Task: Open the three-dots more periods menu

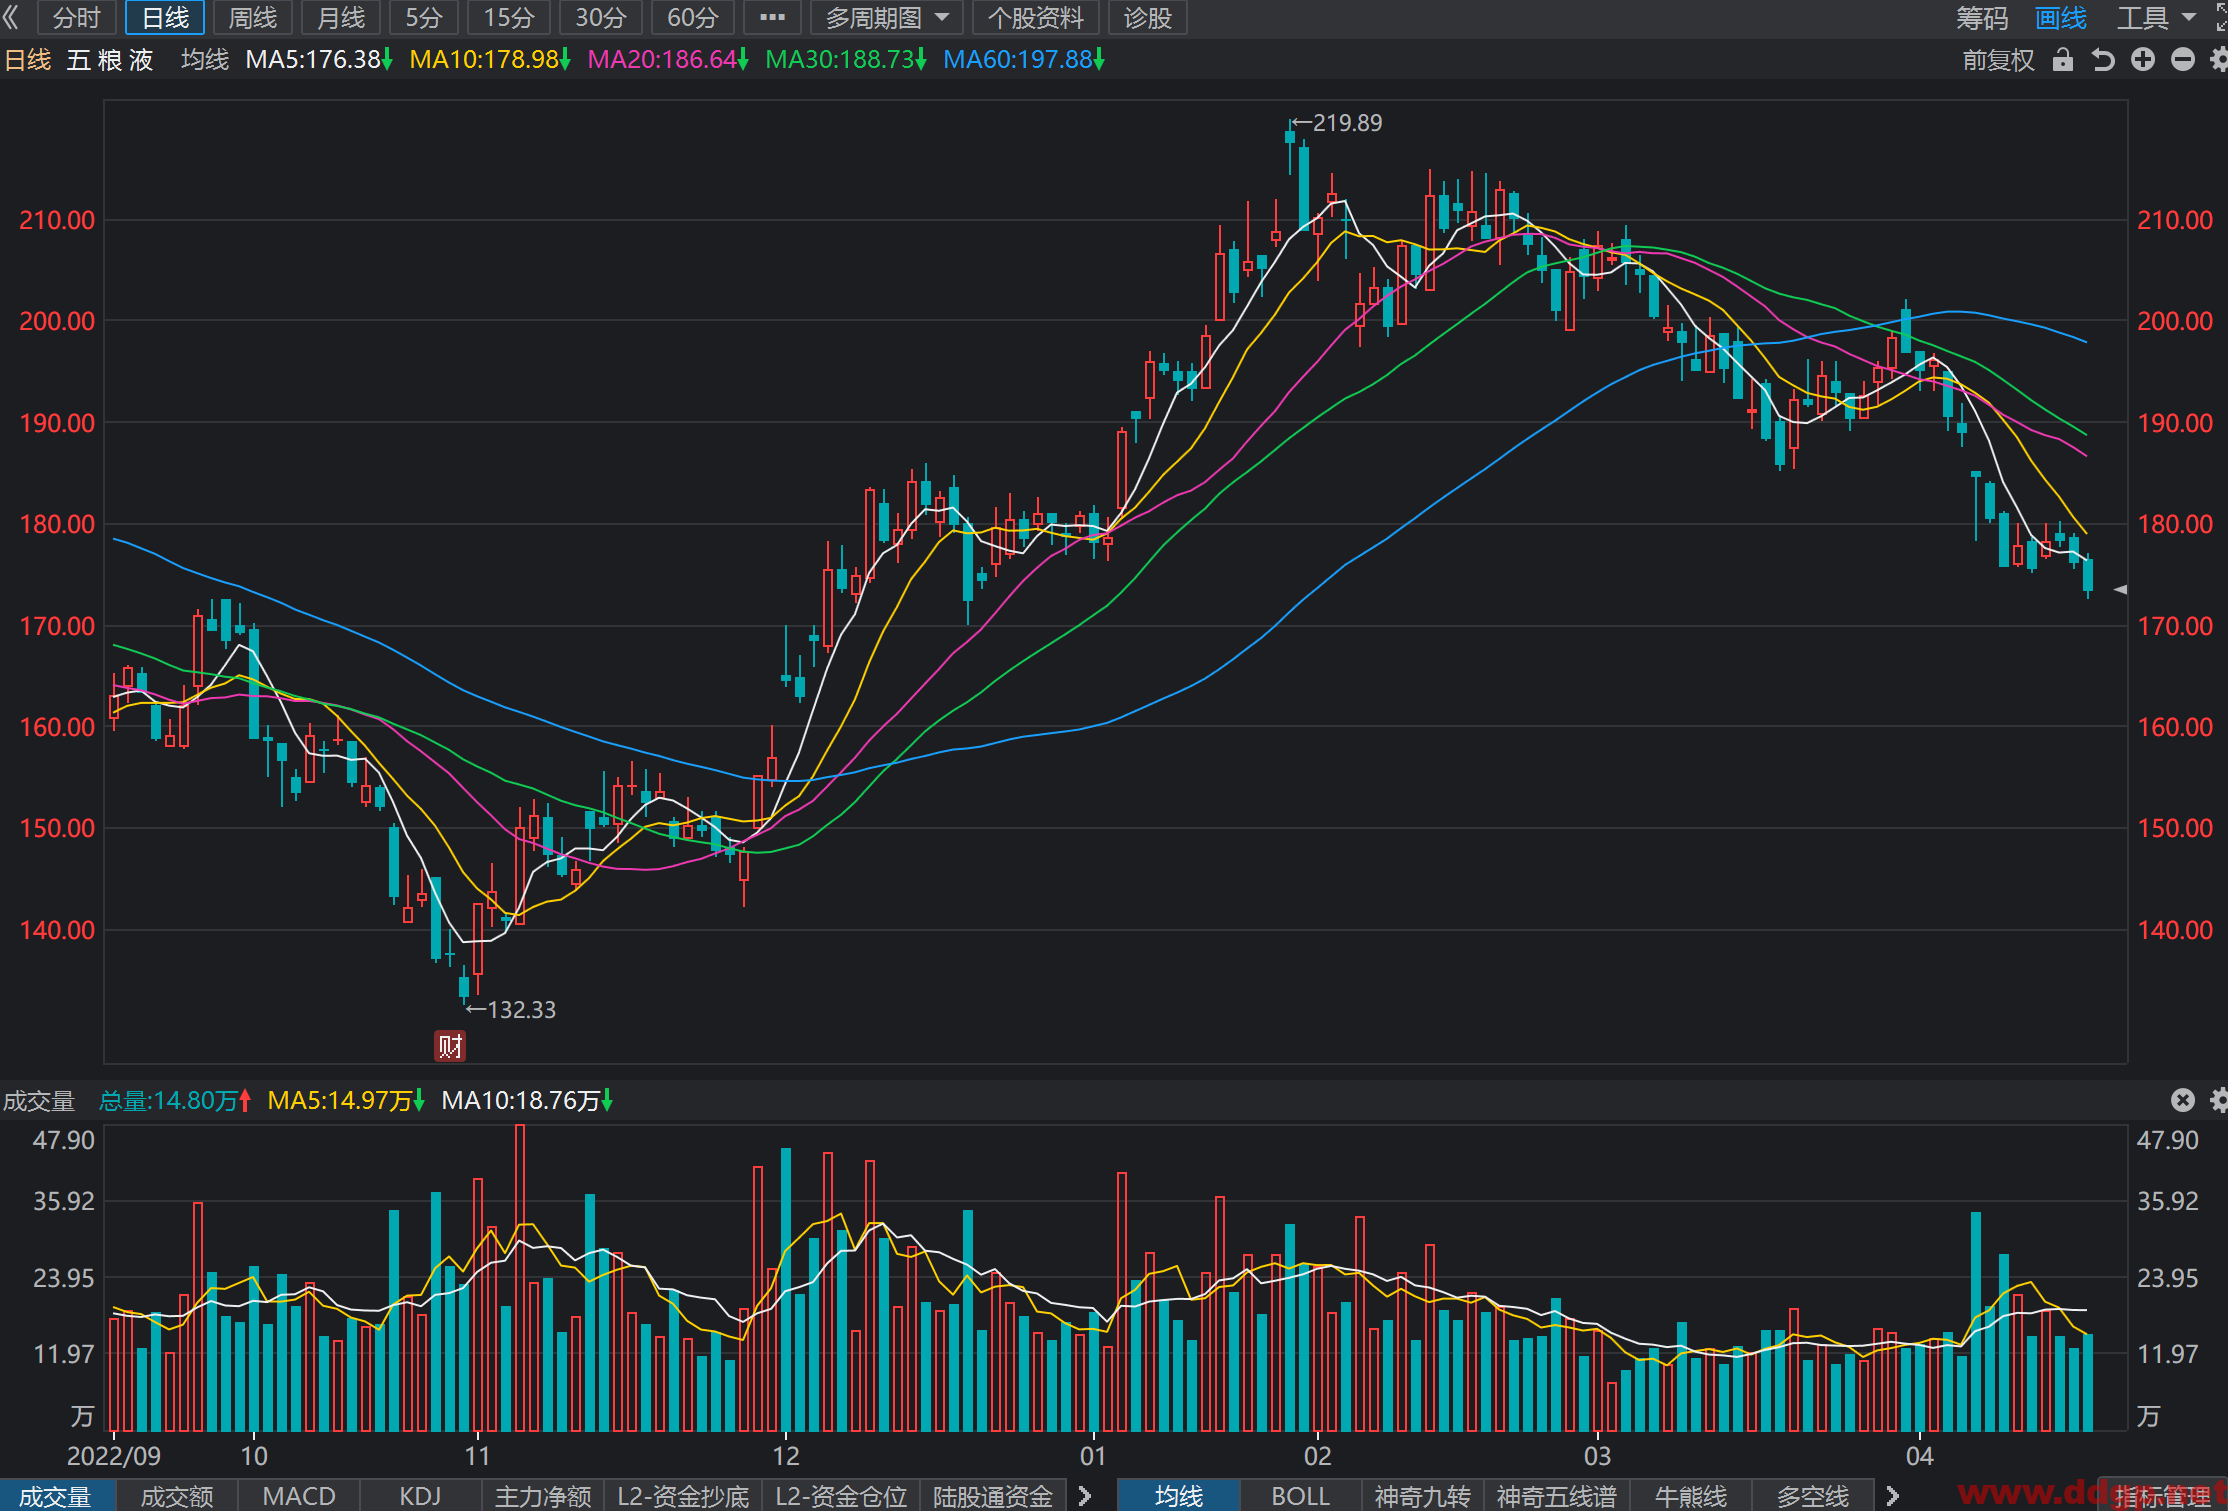Action: click(x=772, y=17)
